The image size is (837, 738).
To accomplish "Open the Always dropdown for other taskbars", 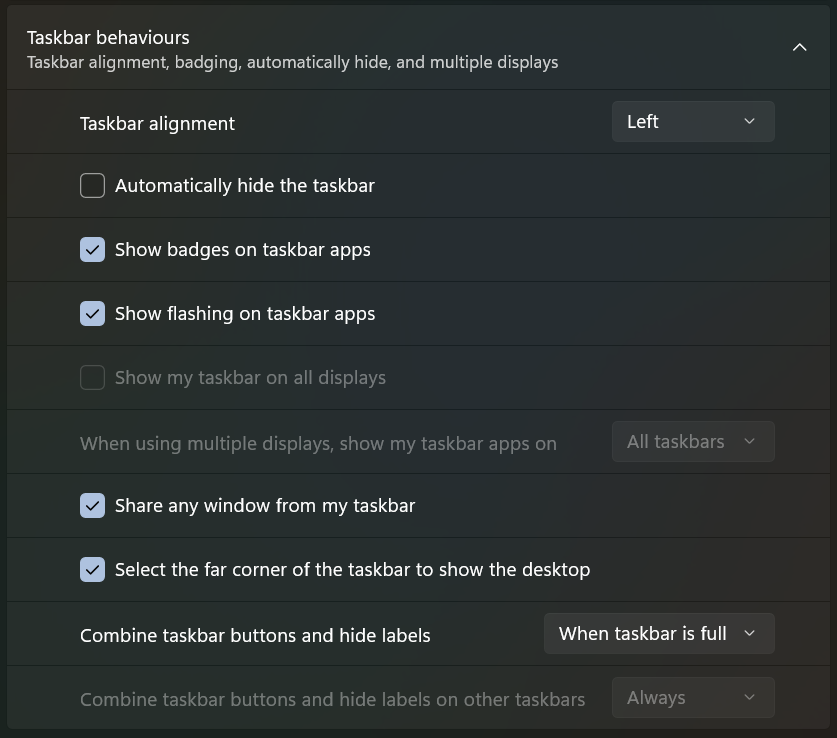I will click(692, 697).
